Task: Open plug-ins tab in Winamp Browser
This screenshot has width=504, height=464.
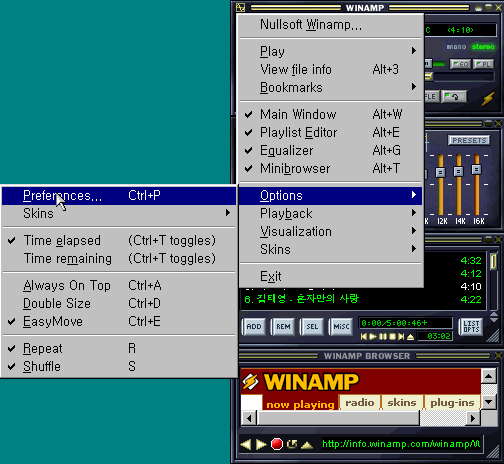Action: [452, 403]
